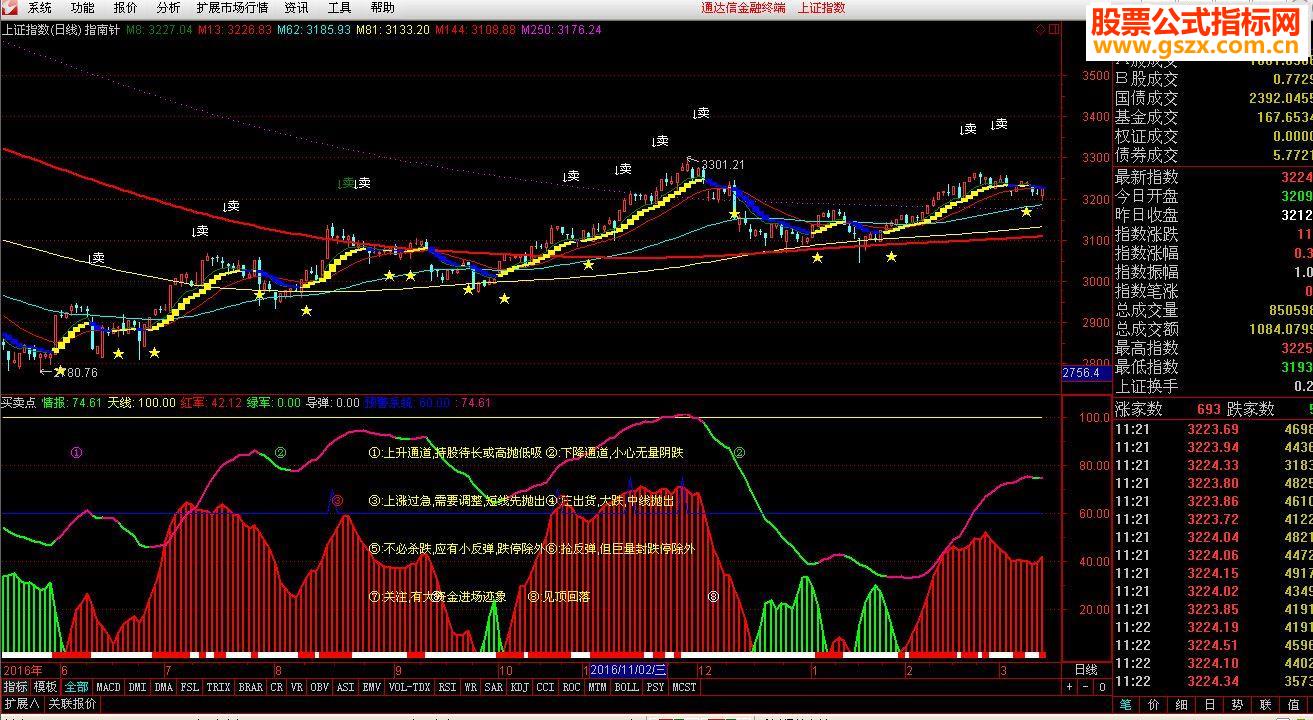Apply the OBV indicator
Image resolution: width=1313 pixels, height=720 pixels.
(x=320, y=688)
